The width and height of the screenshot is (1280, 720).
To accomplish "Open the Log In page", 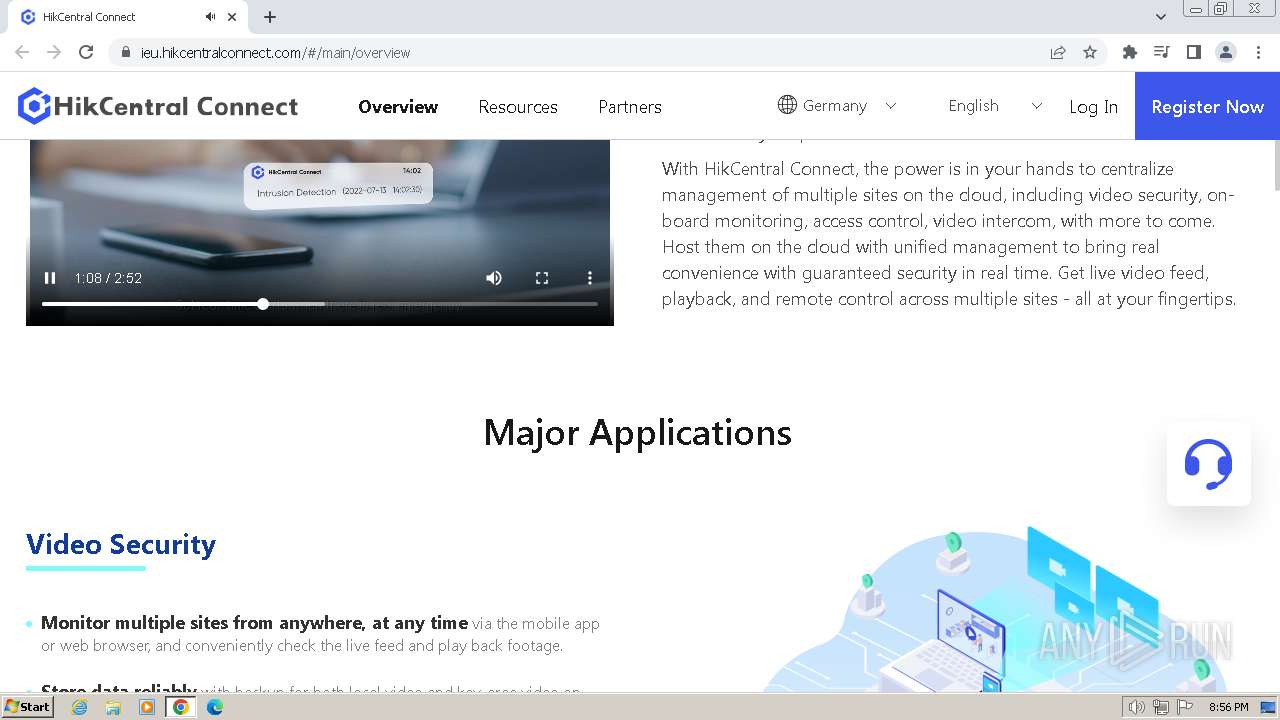I will click(x=1093, y=107).
